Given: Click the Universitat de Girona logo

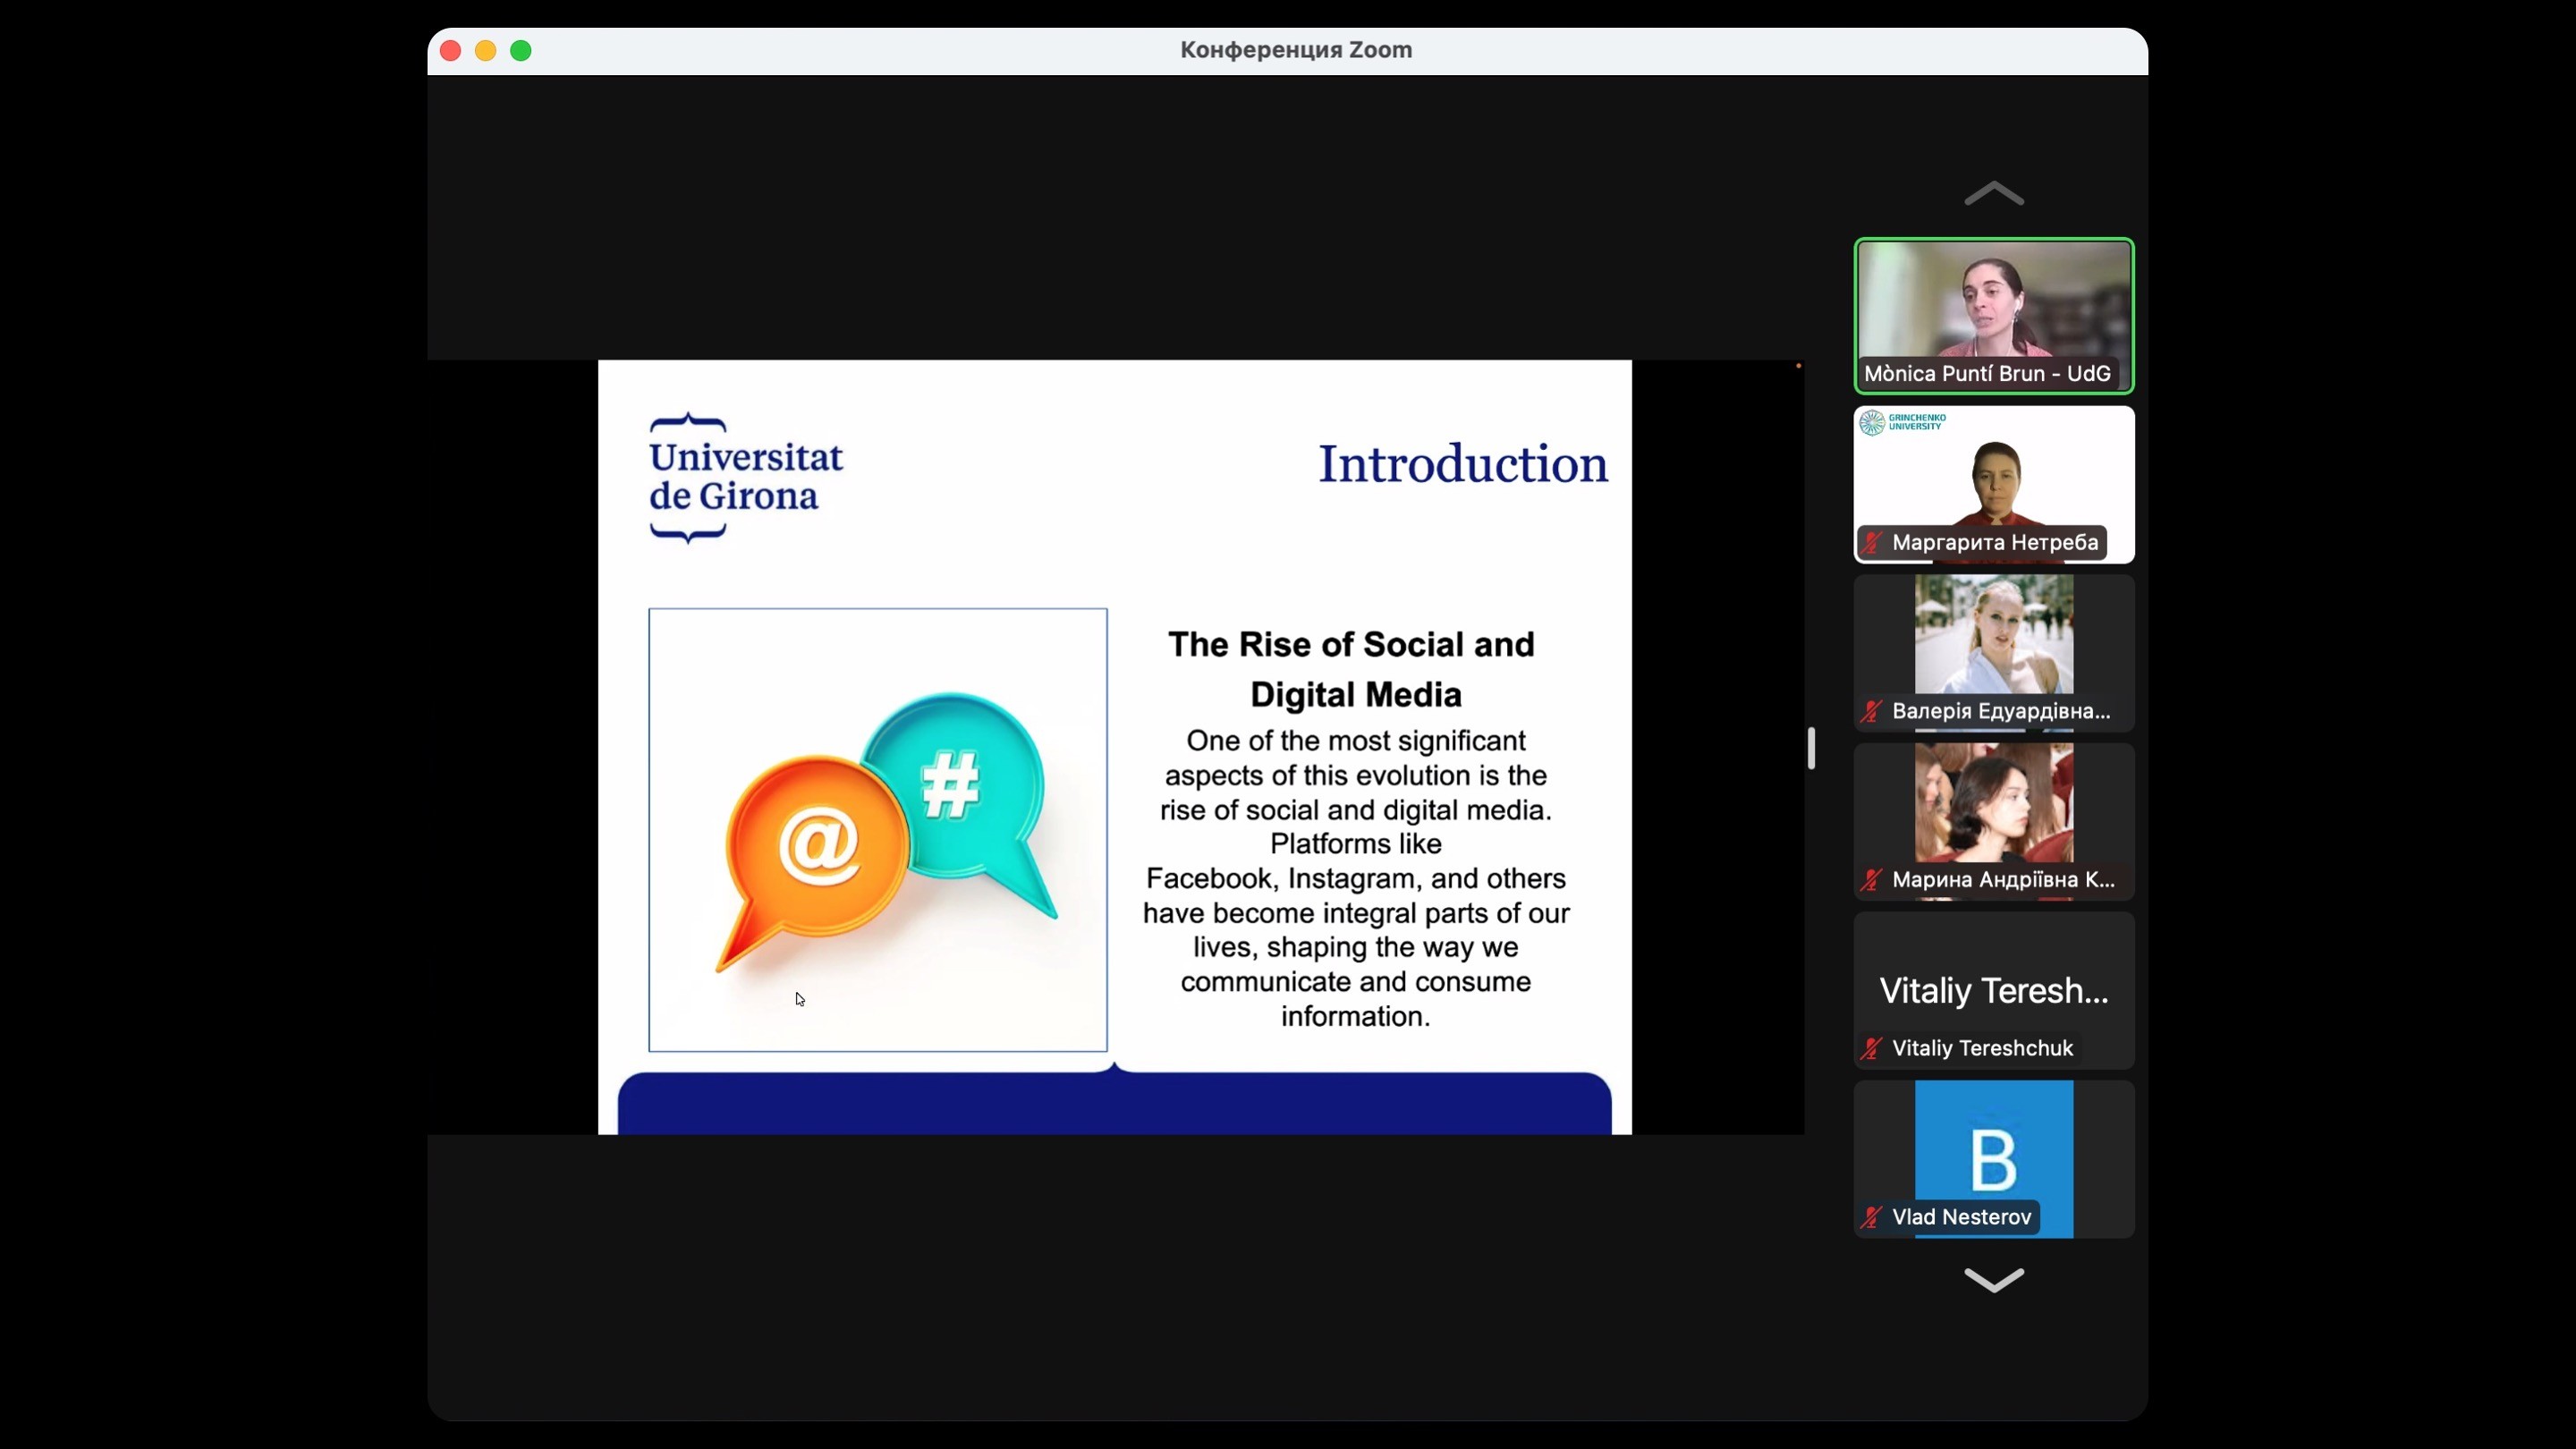Looking at the screenshot, I should (745, 477).
